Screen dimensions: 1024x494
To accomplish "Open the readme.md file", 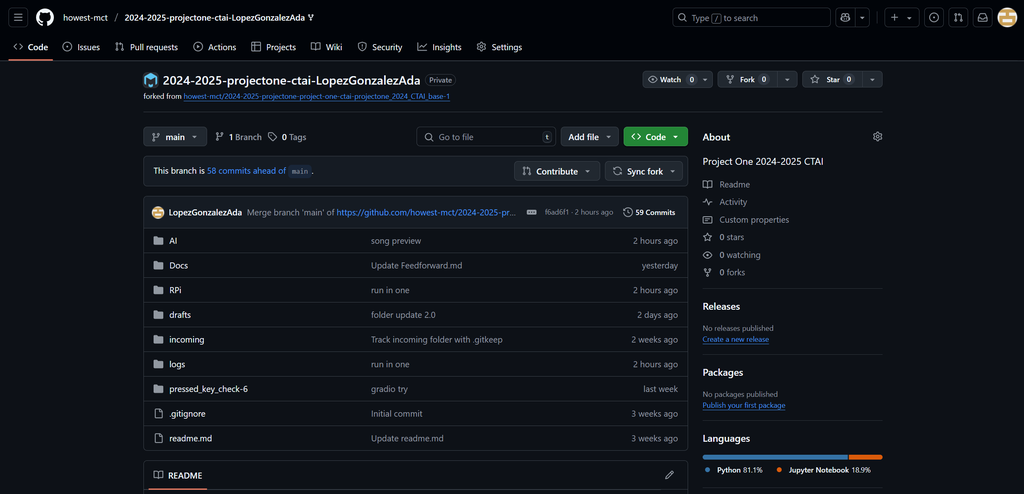I will click(x=191, y=438).
